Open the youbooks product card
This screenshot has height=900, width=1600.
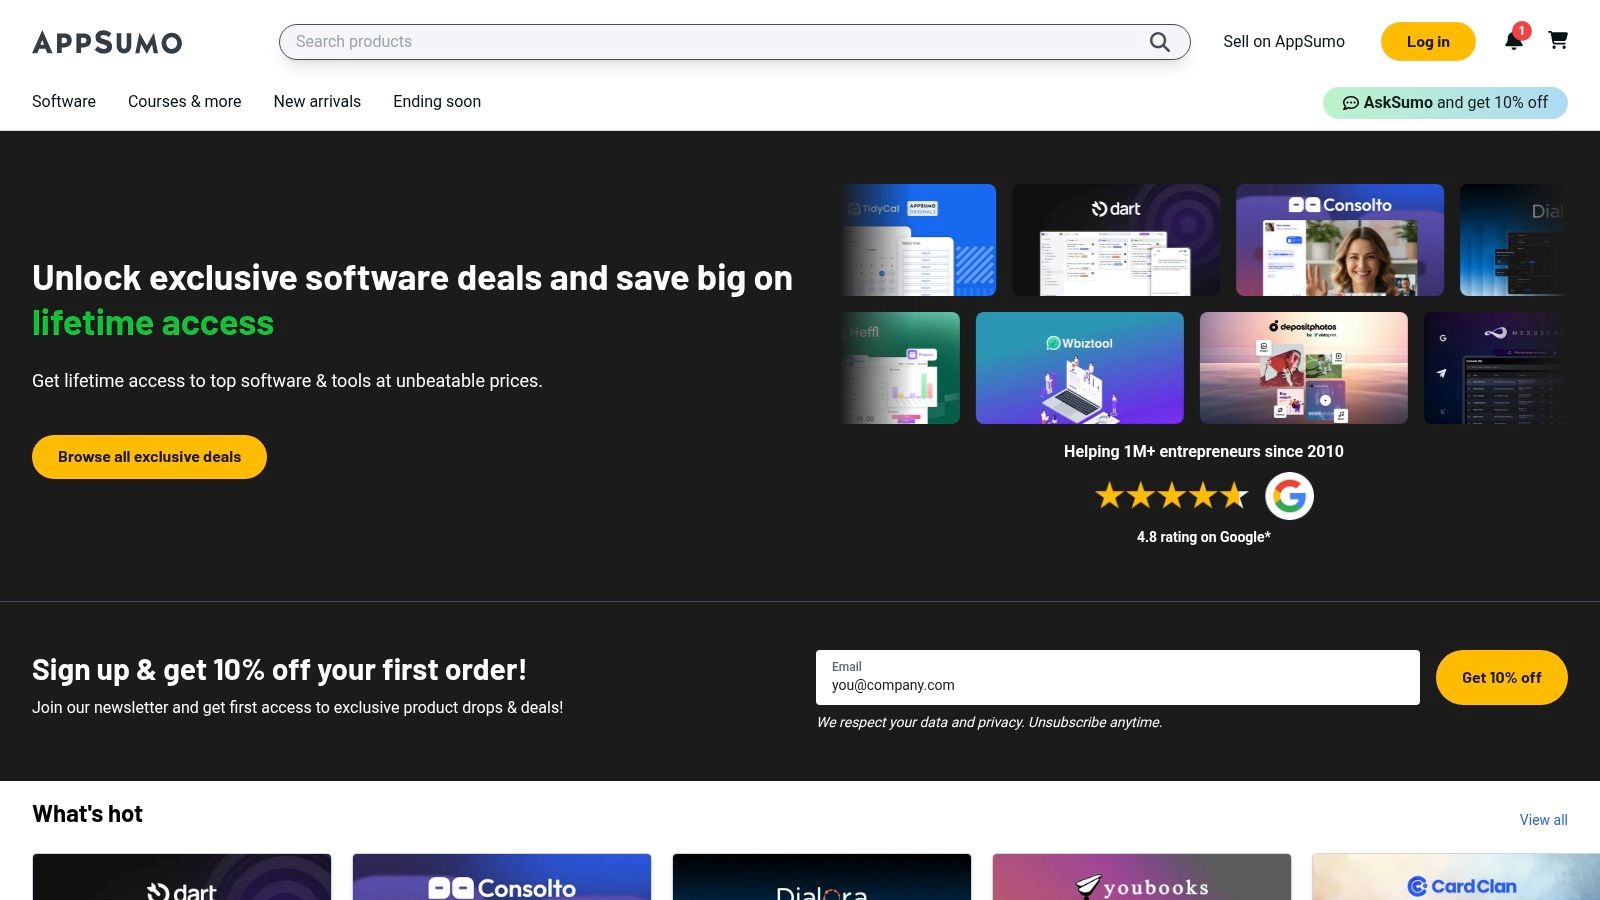tap(1141, 877)
